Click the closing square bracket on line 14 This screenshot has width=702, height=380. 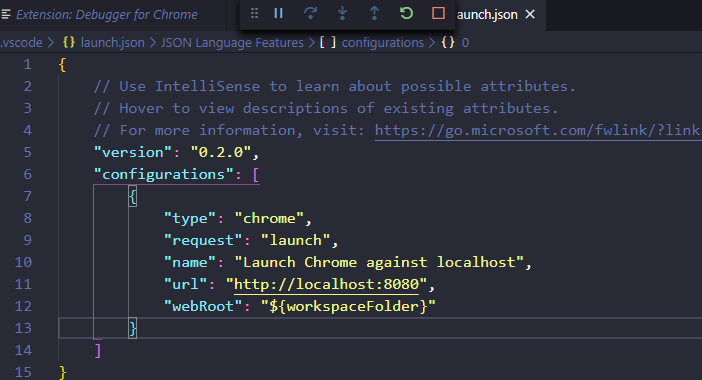point(98,350)
